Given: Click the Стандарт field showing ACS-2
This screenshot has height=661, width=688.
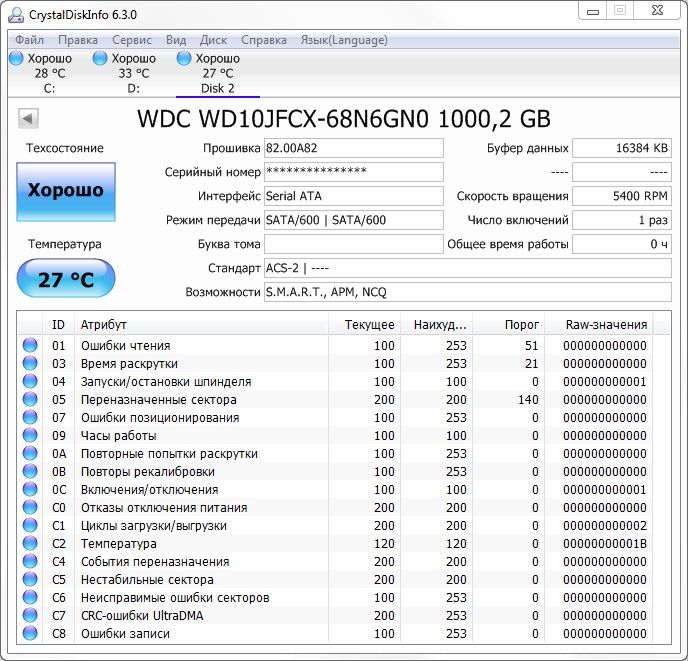Looking at the screenshot, I should coord(468,268).
